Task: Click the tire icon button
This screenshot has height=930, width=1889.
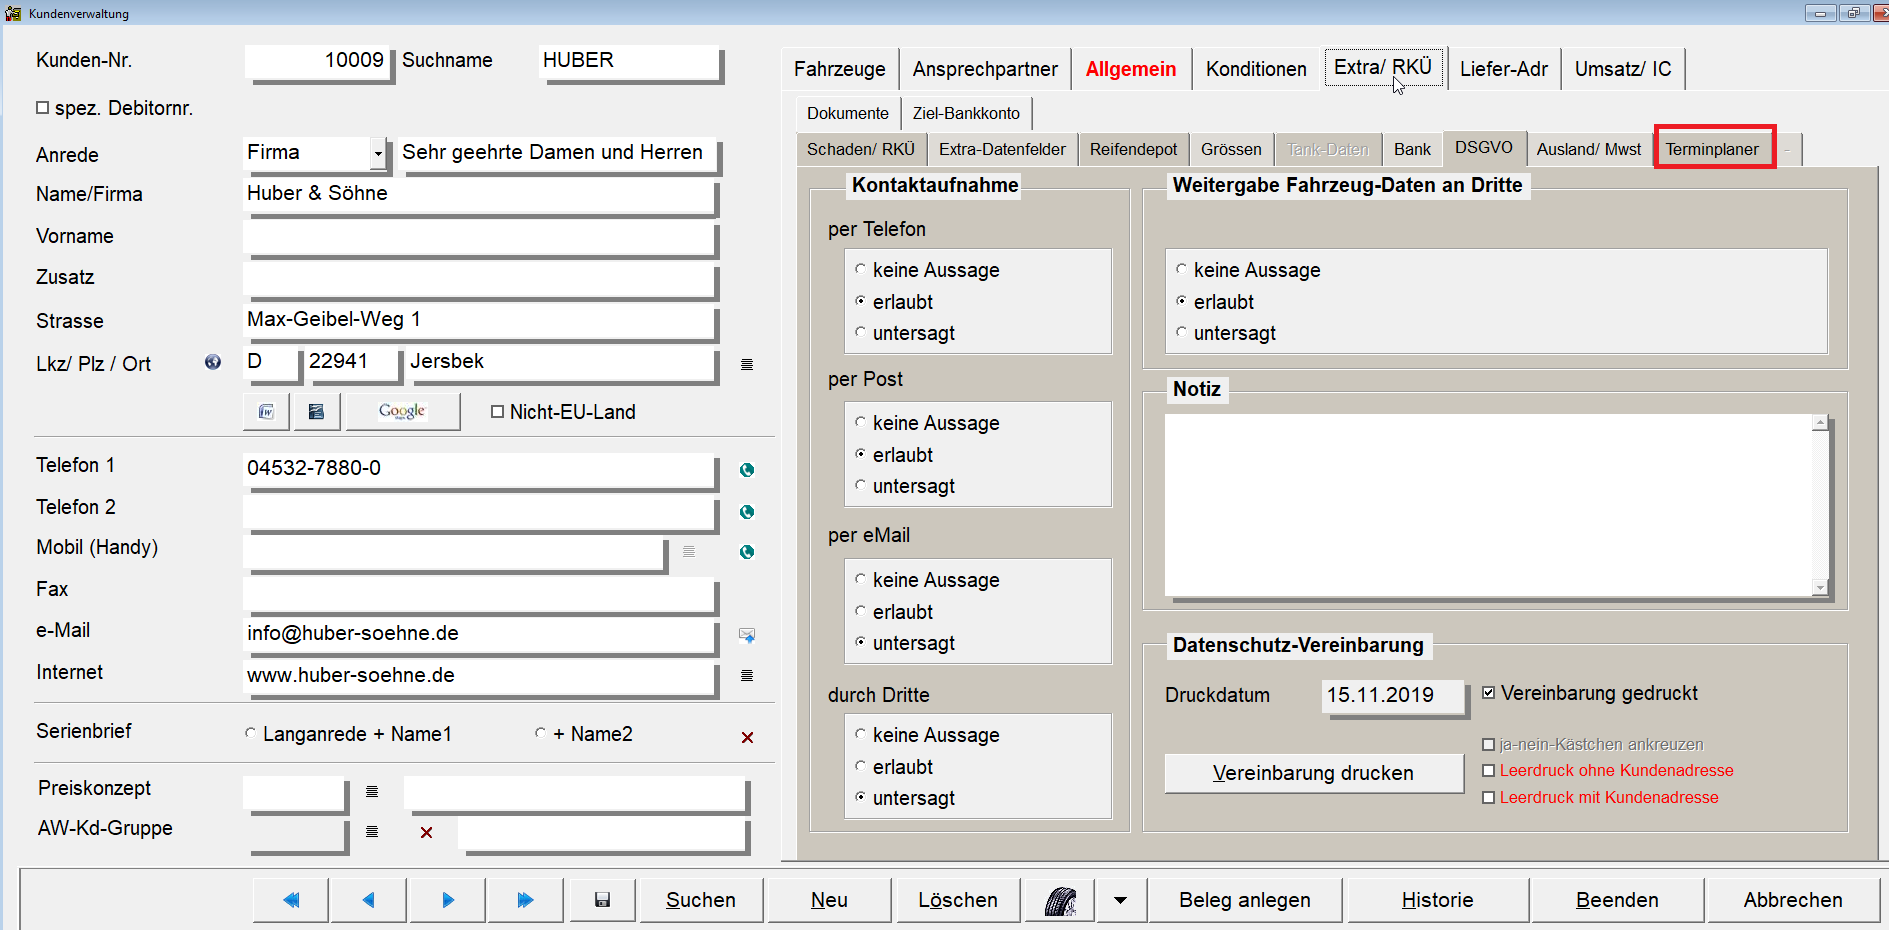Action: pos(1060,900)
